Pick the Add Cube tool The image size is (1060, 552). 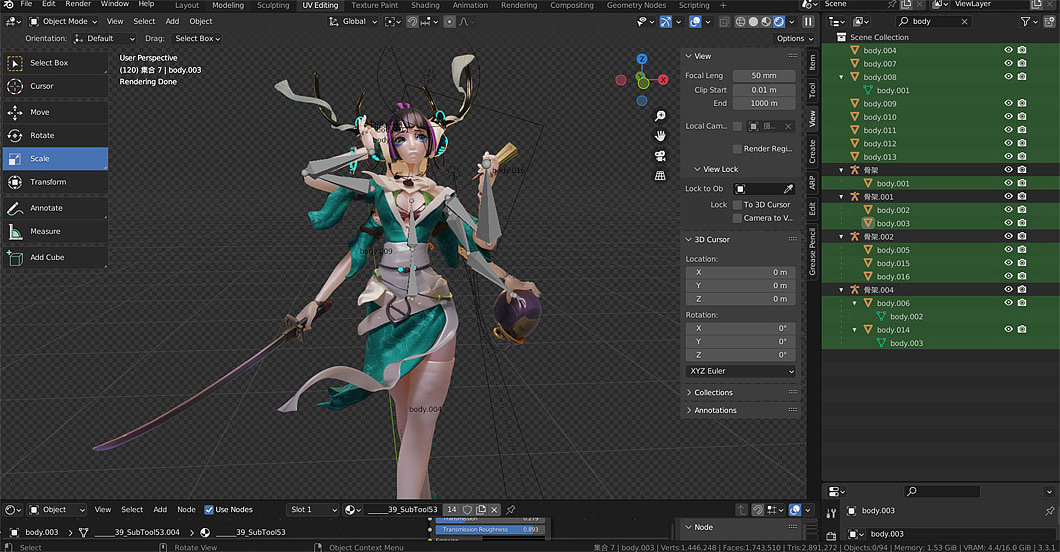pos(55,257)
